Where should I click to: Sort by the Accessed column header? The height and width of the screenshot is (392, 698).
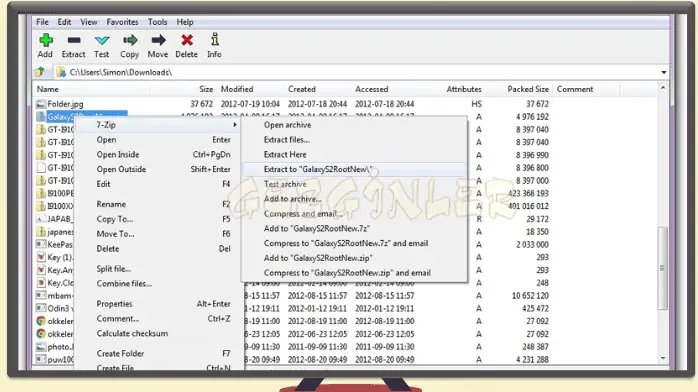(371, 89)
